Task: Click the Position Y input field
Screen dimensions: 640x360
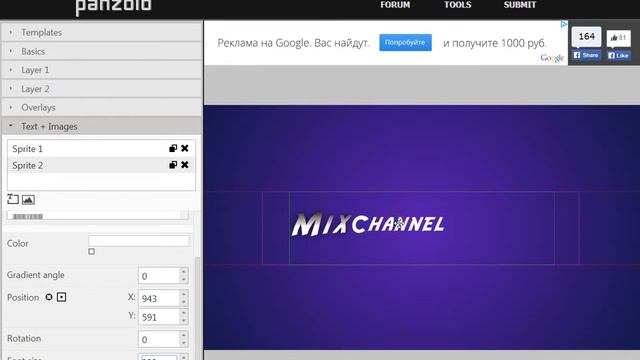Action: 158,317
